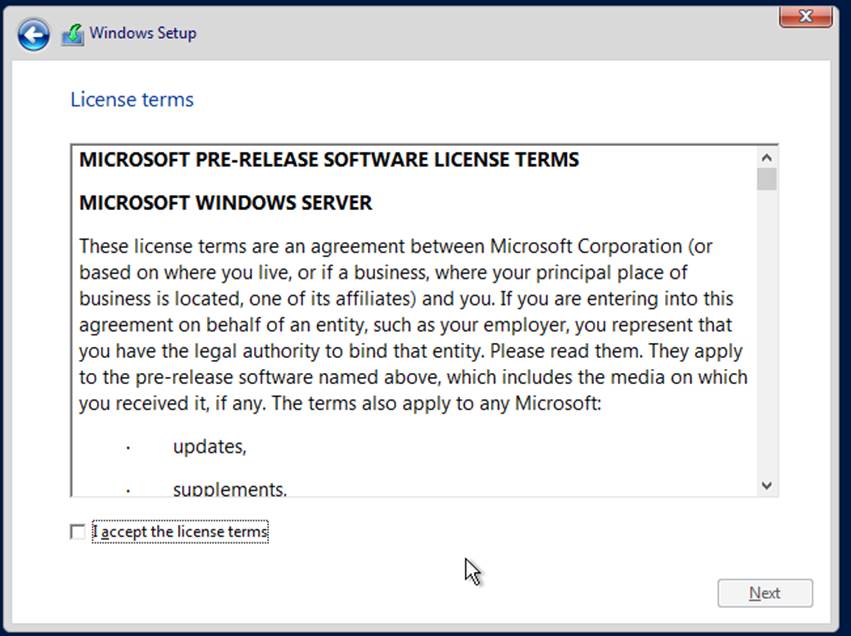Click the Windows Setup logo icon
Screen dimensions: 851x636
pos(71,32)
